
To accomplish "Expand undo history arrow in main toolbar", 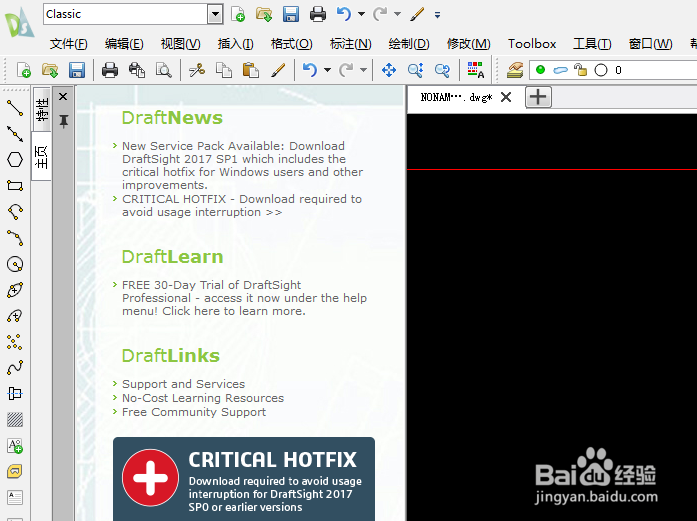I will coord(328,70).
